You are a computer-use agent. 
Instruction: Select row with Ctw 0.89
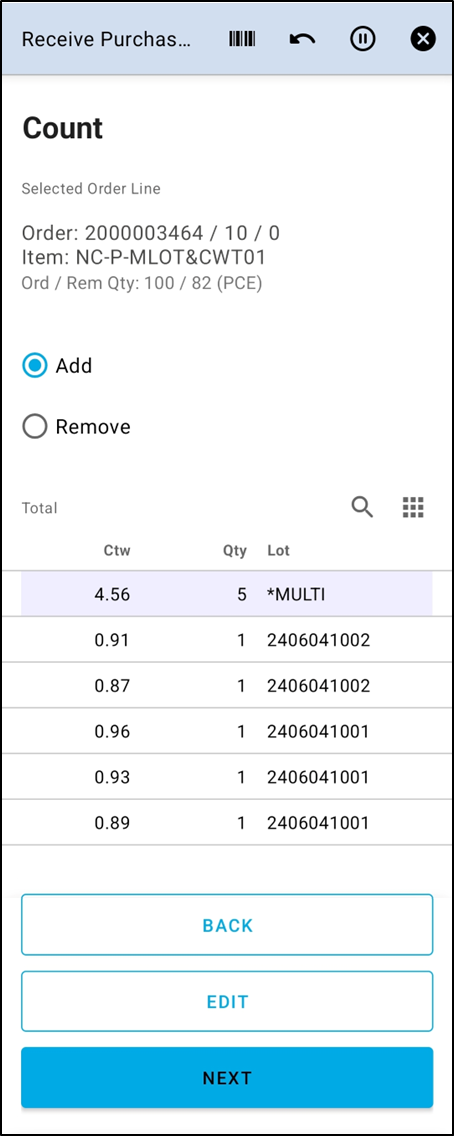(x=227, y=822)
